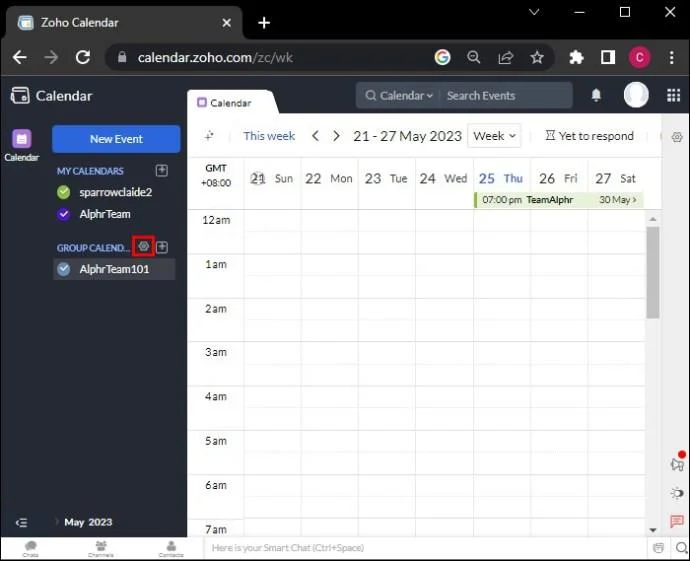Click This week link
The width and height of the screenshot is (690, 561).
tap(269, 136)
